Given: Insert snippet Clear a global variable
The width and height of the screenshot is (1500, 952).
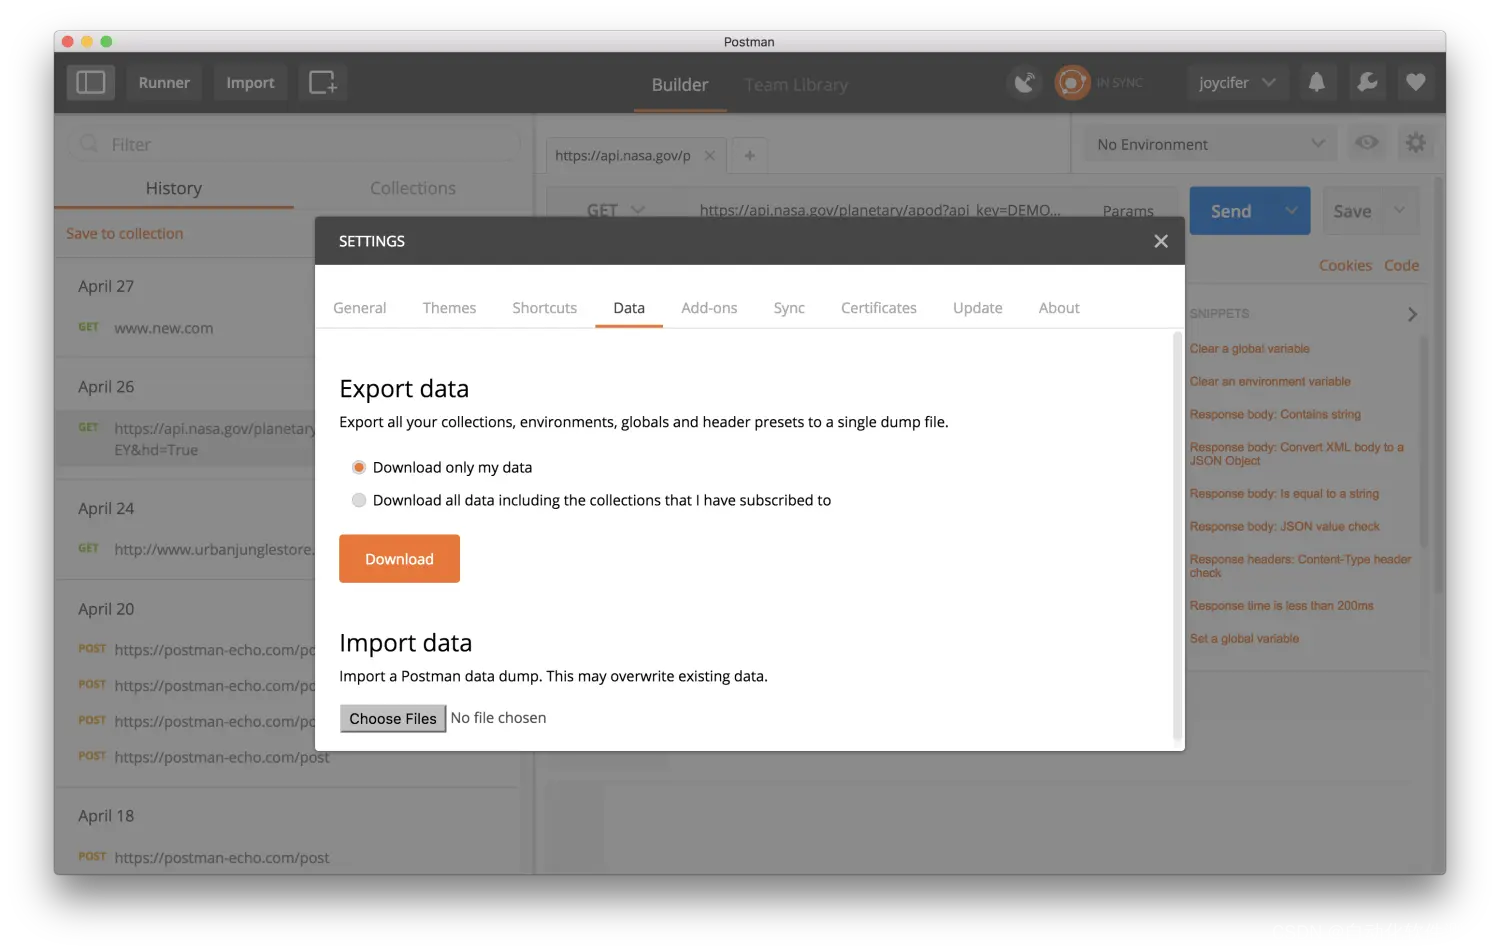Looking at the screenshot, I should 1249,349.
